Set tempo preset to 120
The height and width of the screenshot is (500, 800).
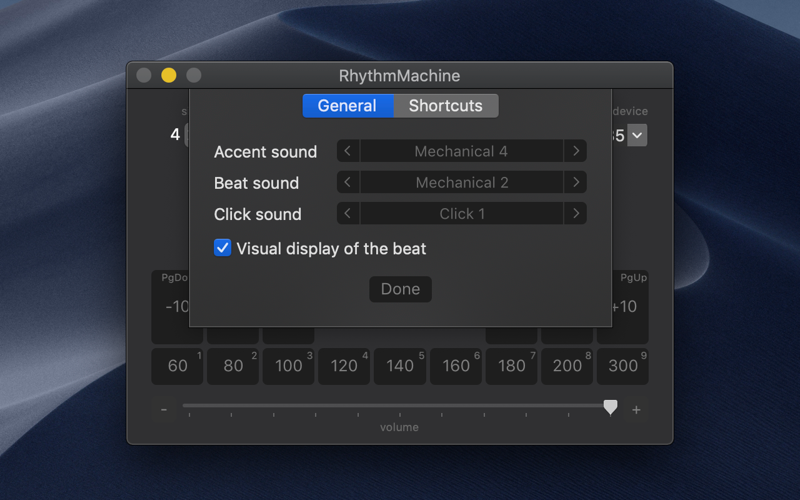tap(344, 366)
